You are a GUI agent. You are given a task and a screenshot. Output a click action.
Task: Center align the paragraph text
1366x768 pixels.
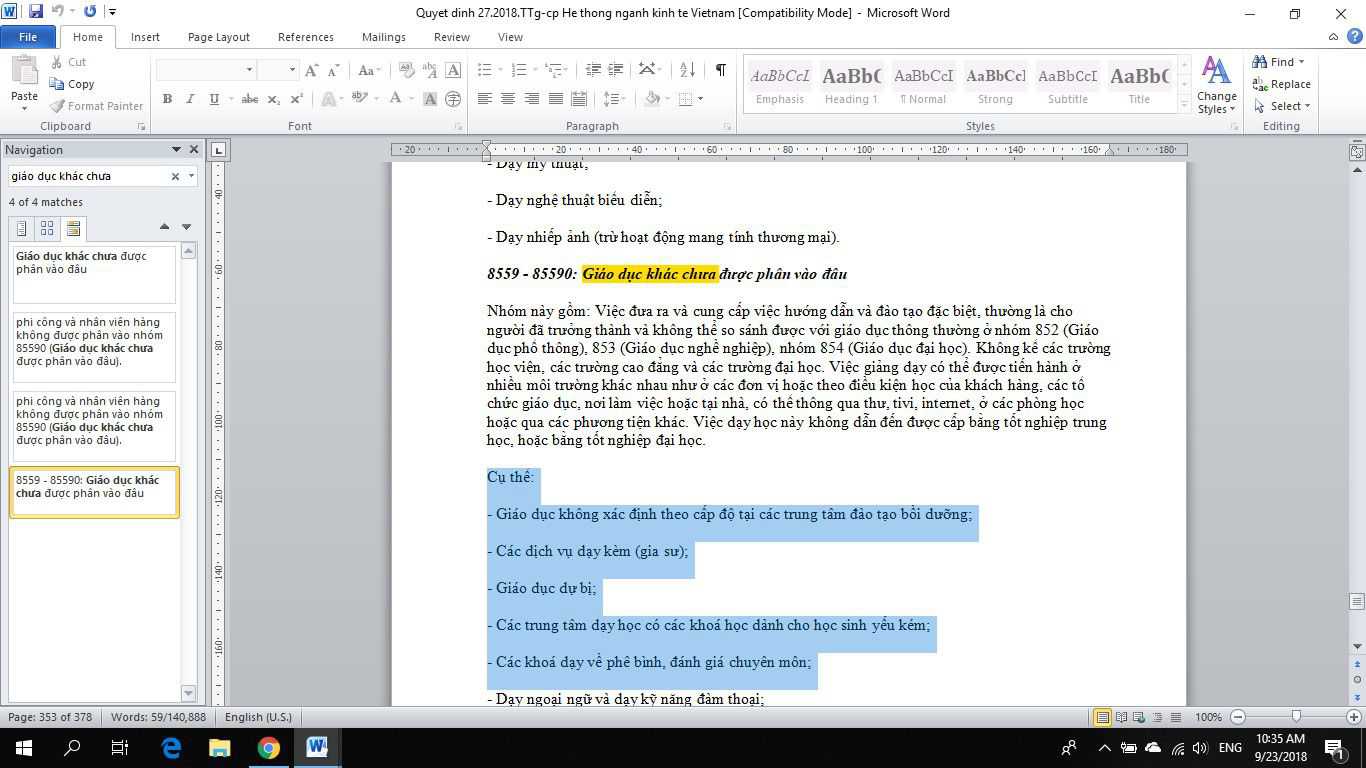tap(508, 99)
